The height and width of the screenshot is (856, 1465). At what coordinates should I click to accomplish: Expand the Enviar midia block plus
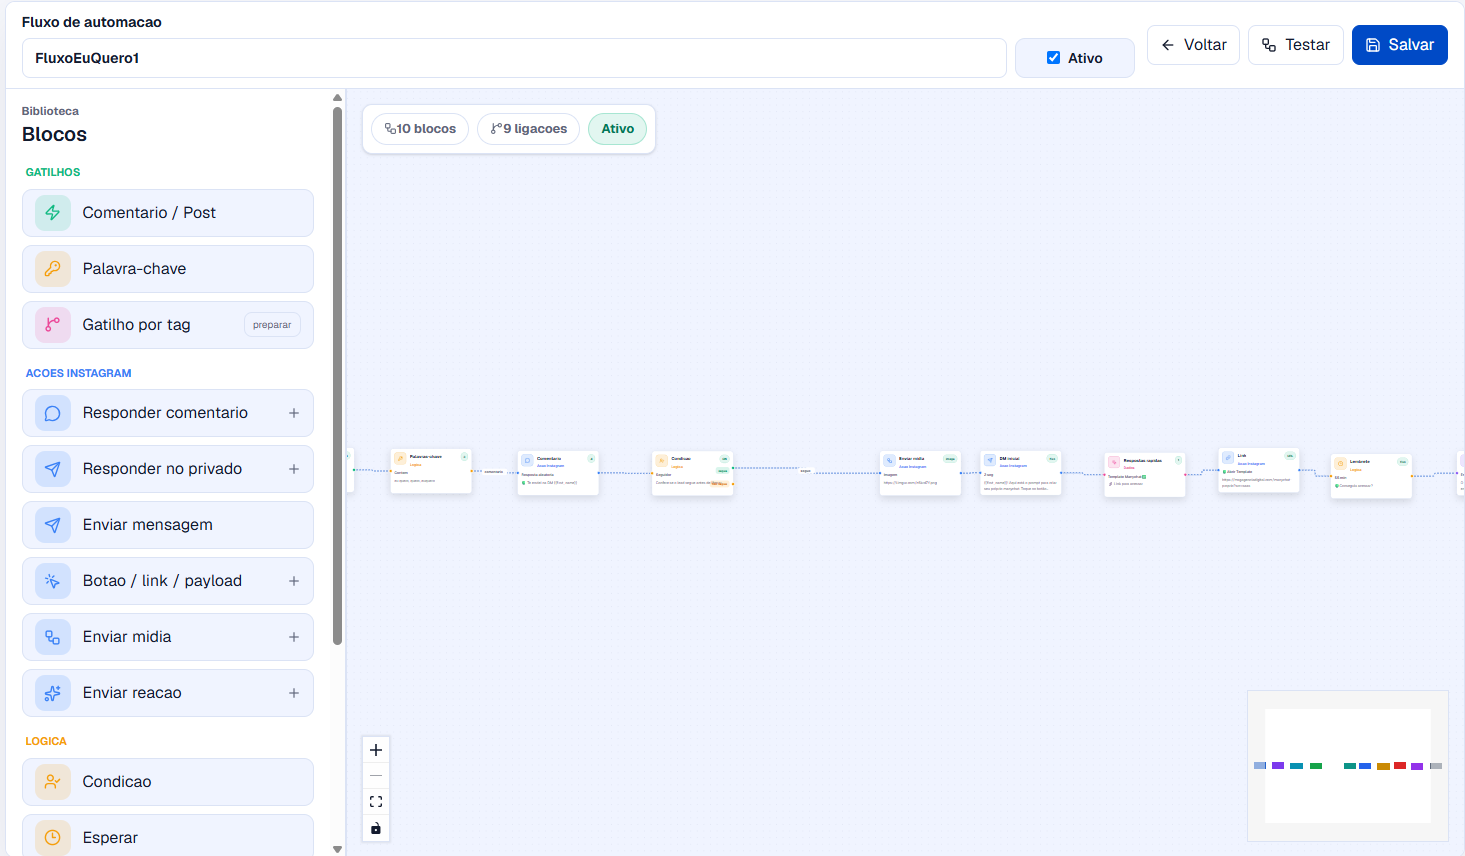point(294,637)
